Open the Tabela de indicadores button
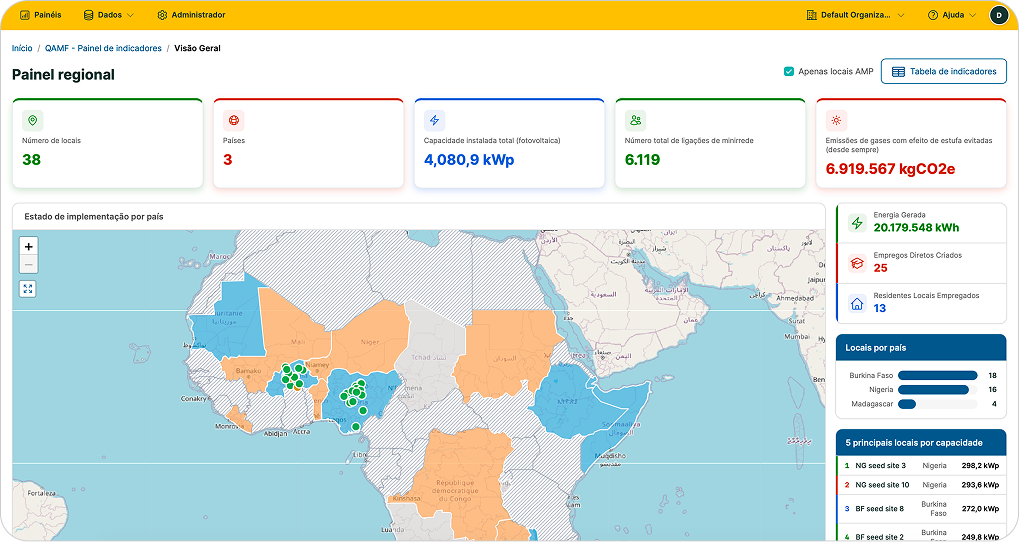Image resolution: width=1019 pixels, height=542 pixels. [x=944, y=71]
